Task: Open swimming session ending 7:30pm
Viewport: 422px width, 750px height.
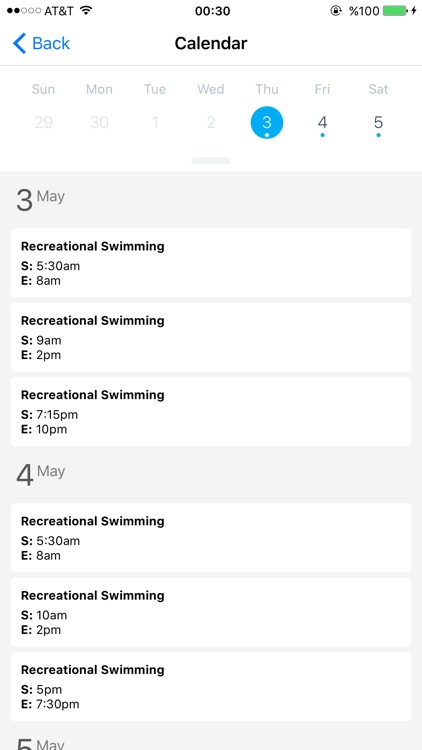Action: 211,686
